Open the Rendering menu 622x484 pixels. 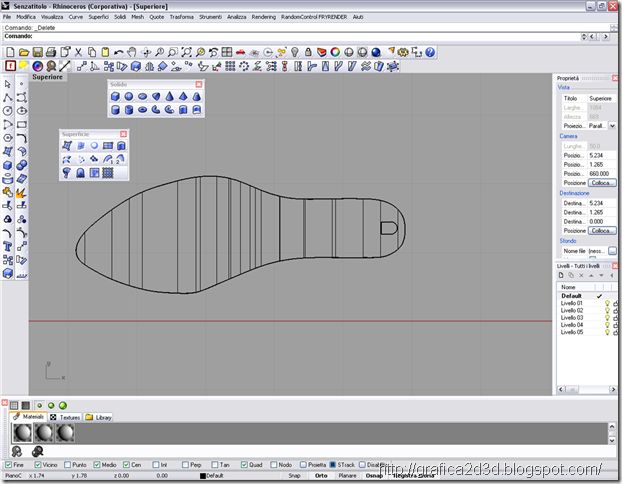click(264, 17)
